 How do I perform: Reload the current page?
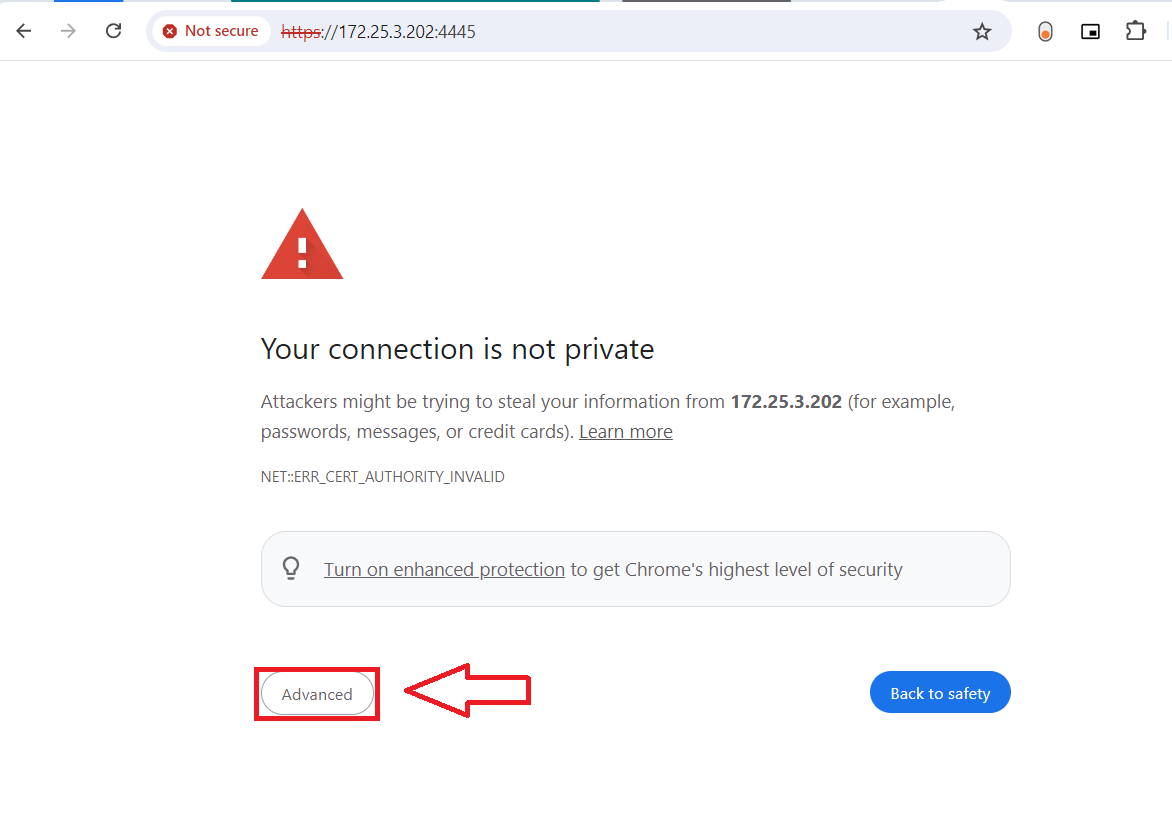(114, 31)
